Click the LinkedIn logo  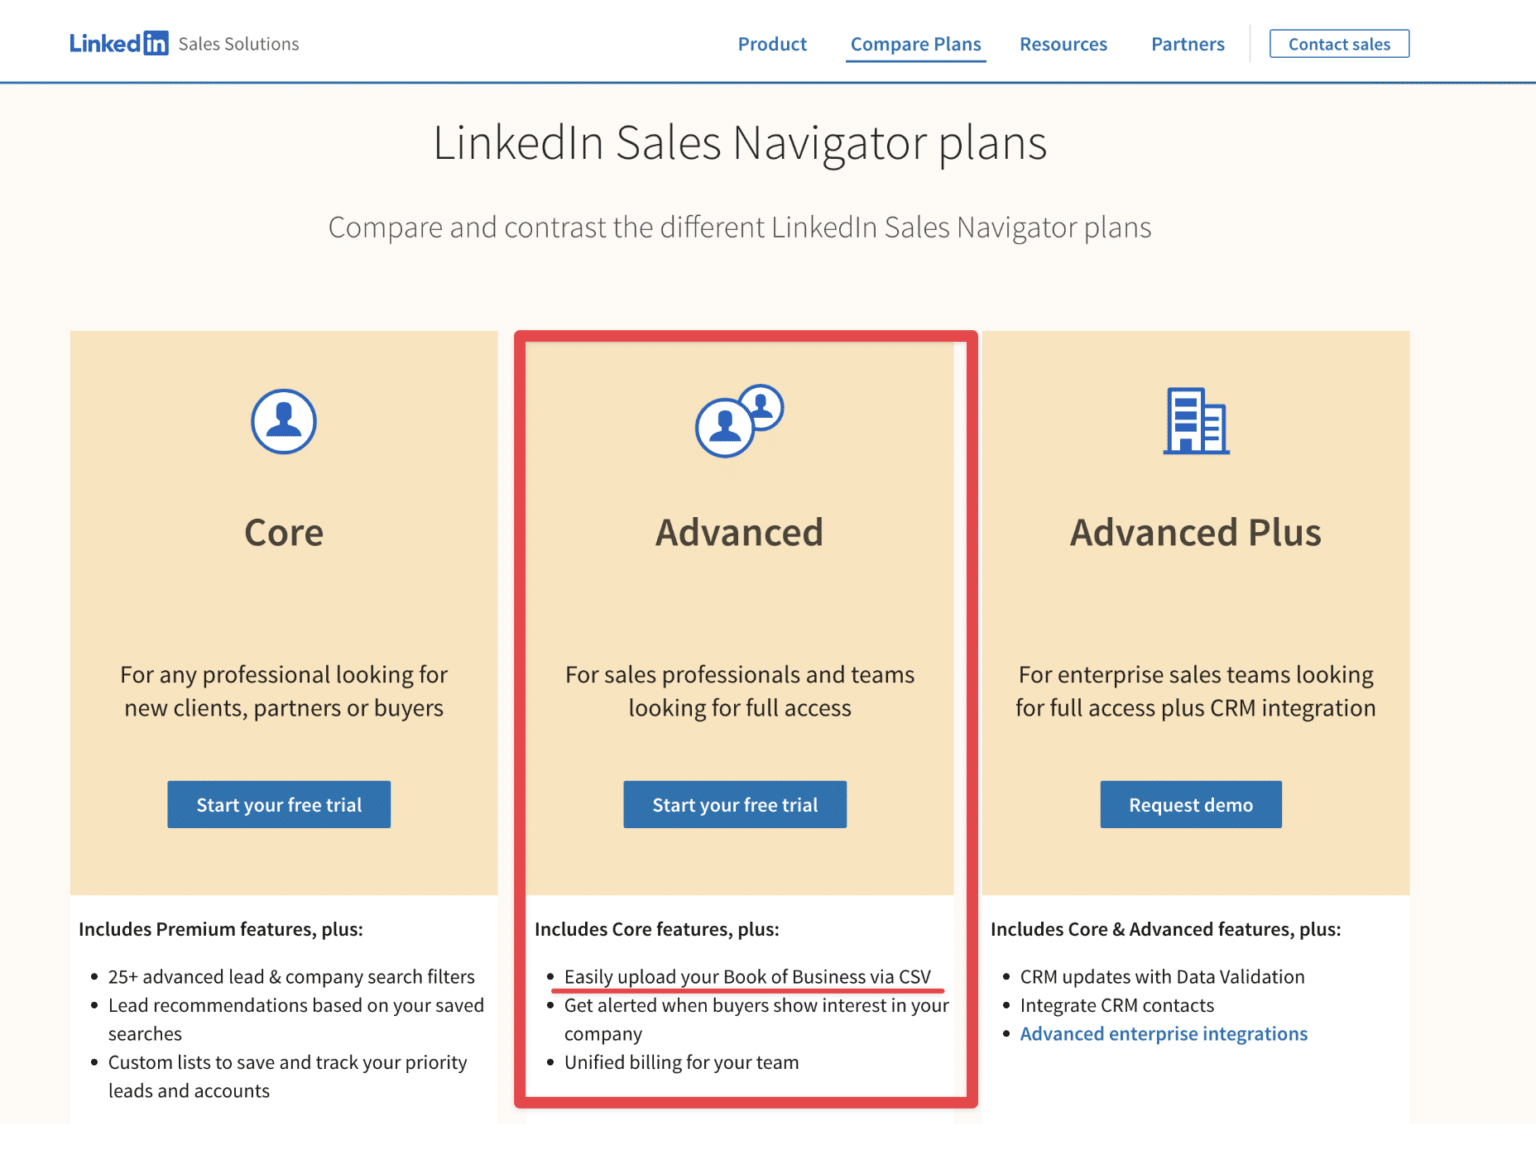coord(119,42)
